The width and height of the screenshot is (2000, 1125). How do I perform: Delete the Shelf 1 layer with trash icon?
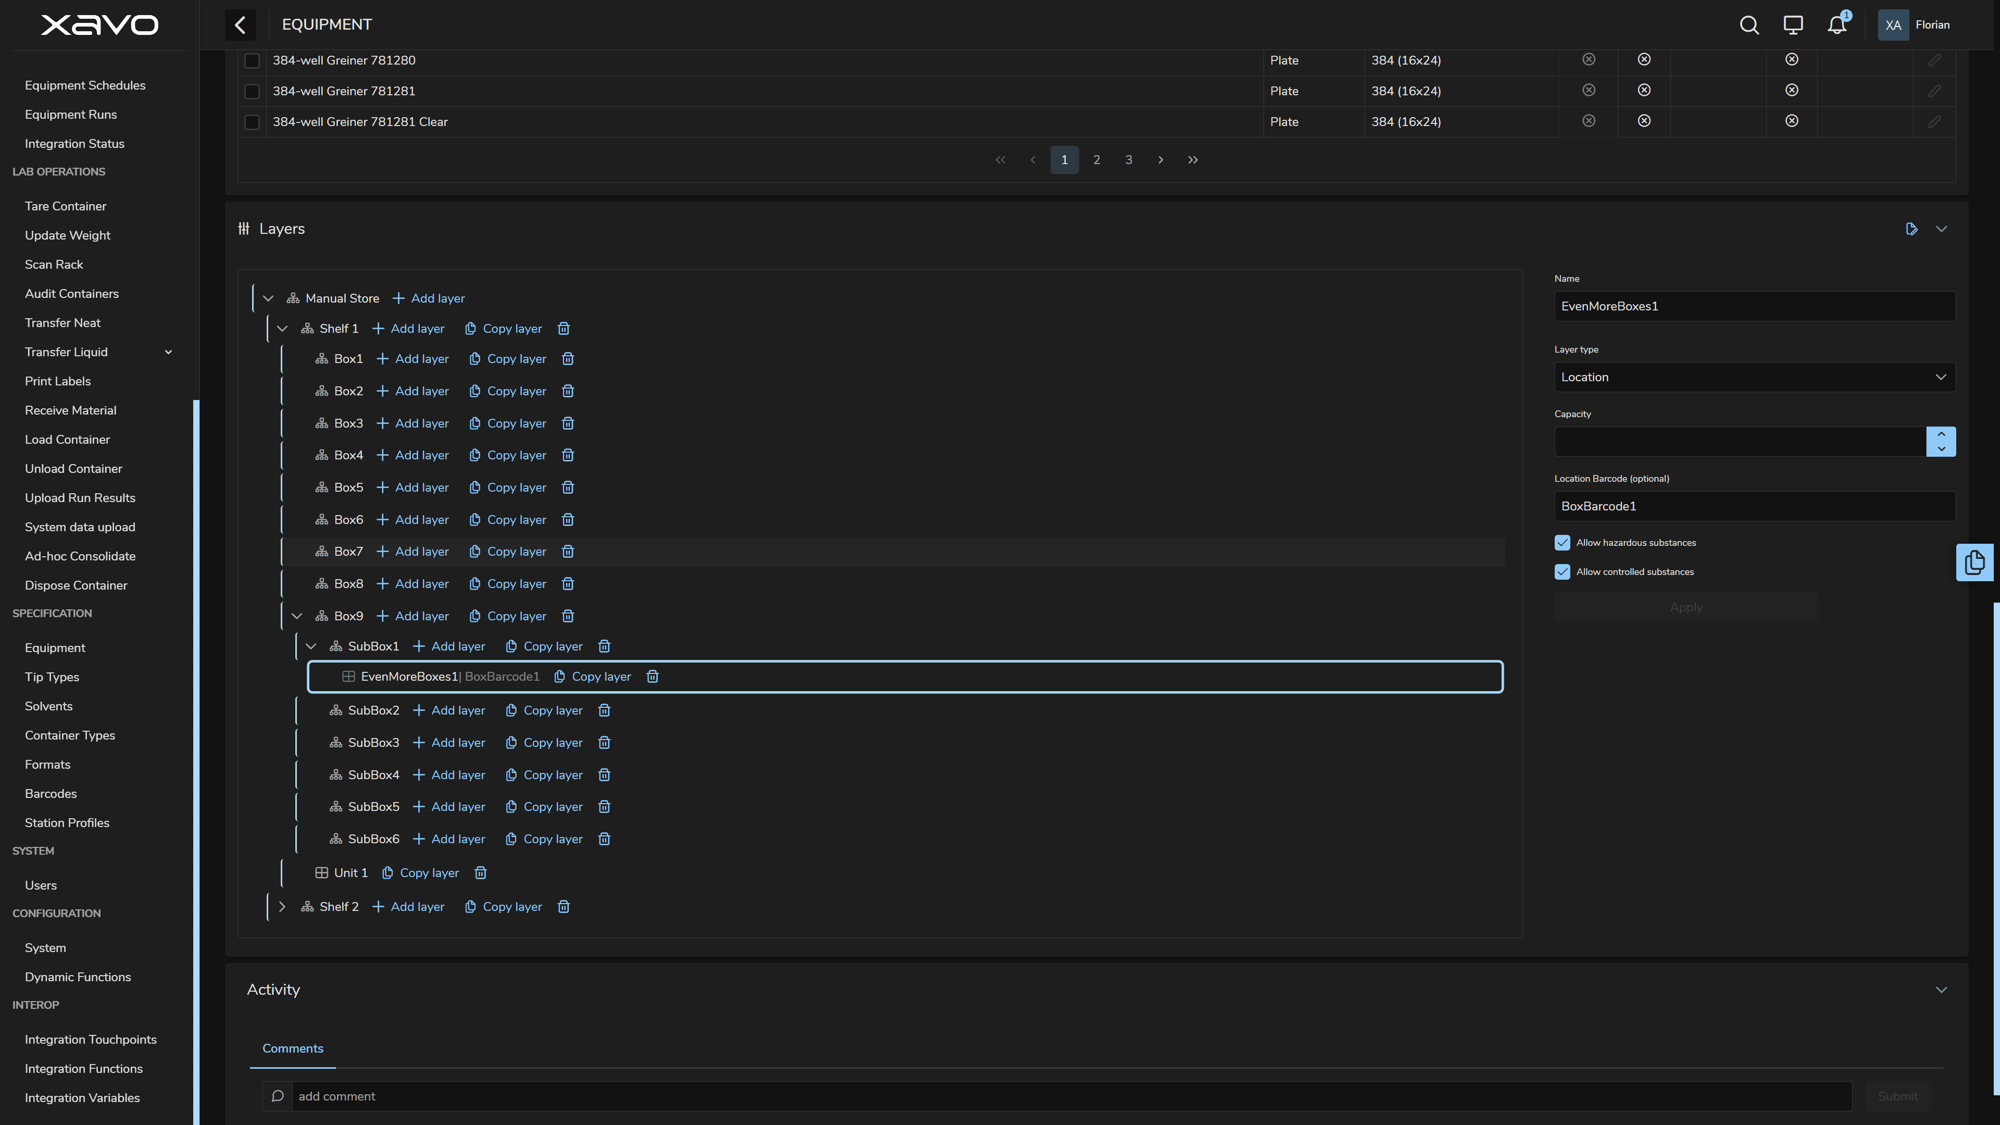(564, 329)
